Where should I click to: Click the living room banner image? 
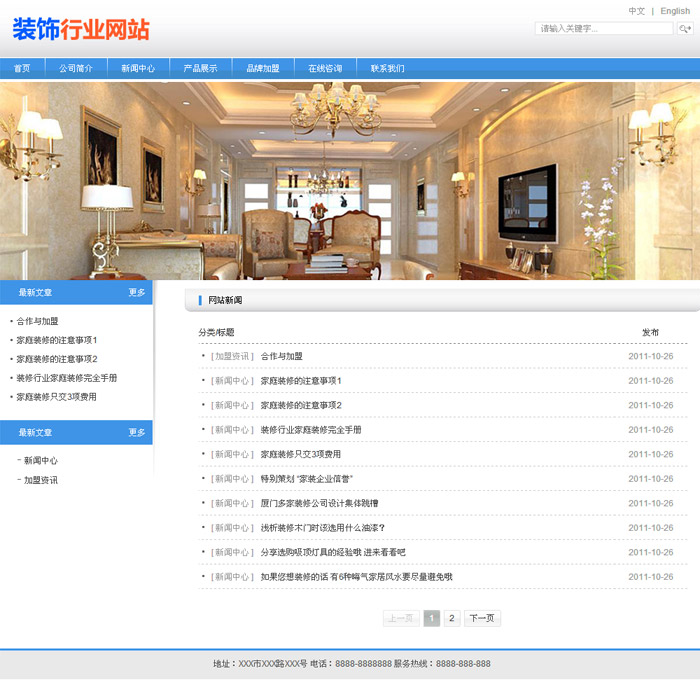[350, 180]
